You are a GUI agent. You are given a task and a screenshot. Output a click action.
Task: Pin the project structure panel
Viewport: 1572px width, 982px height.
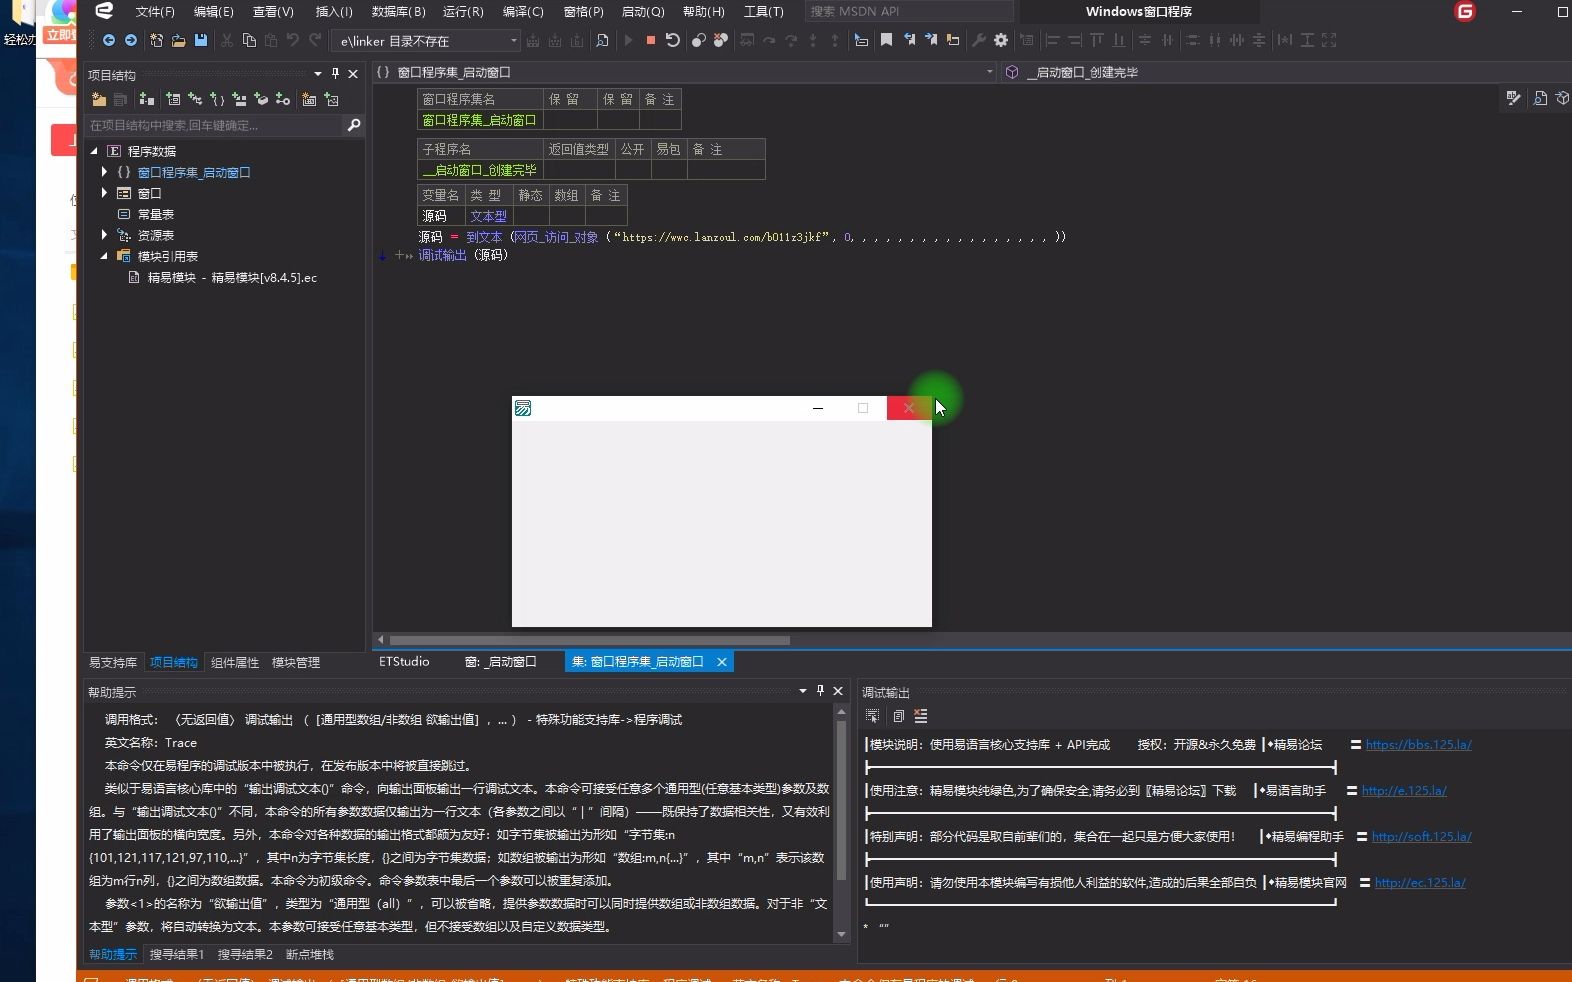[335, 74]
